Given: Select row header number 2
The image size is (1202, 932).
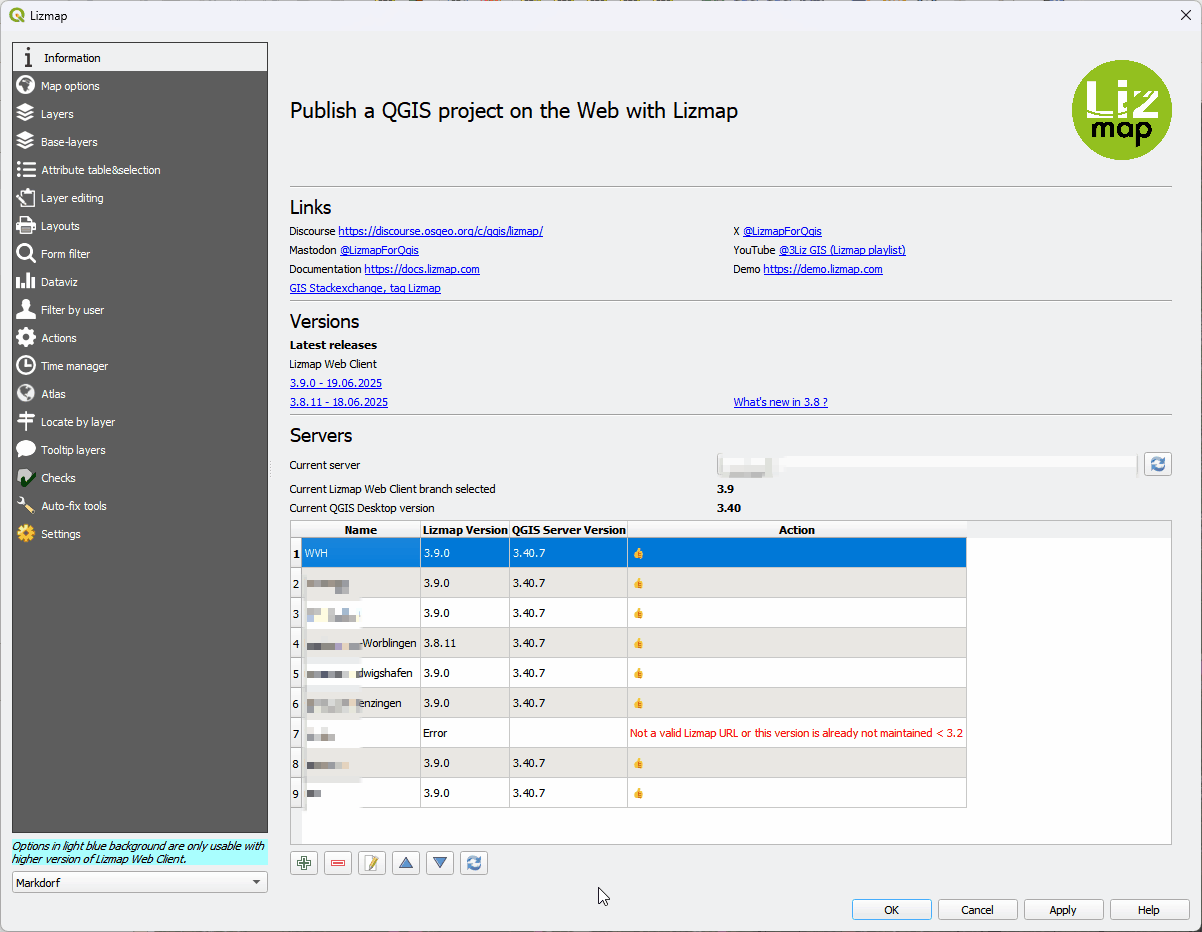Looking at the screenshot, I should (296, 583).
